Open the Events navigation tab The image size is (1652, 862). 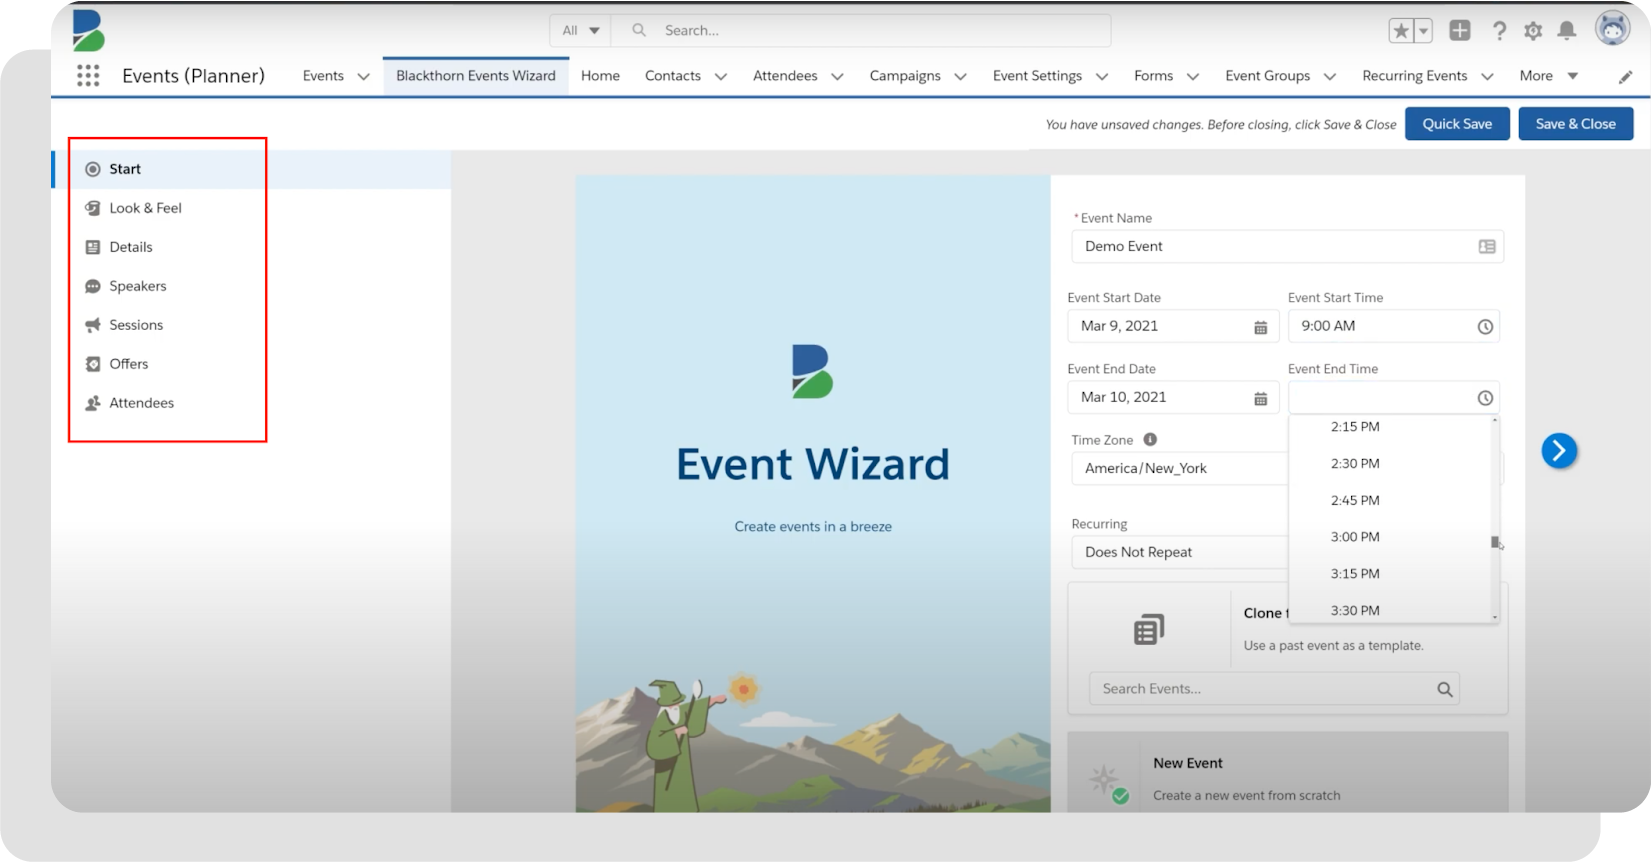[x=323, y=76]
